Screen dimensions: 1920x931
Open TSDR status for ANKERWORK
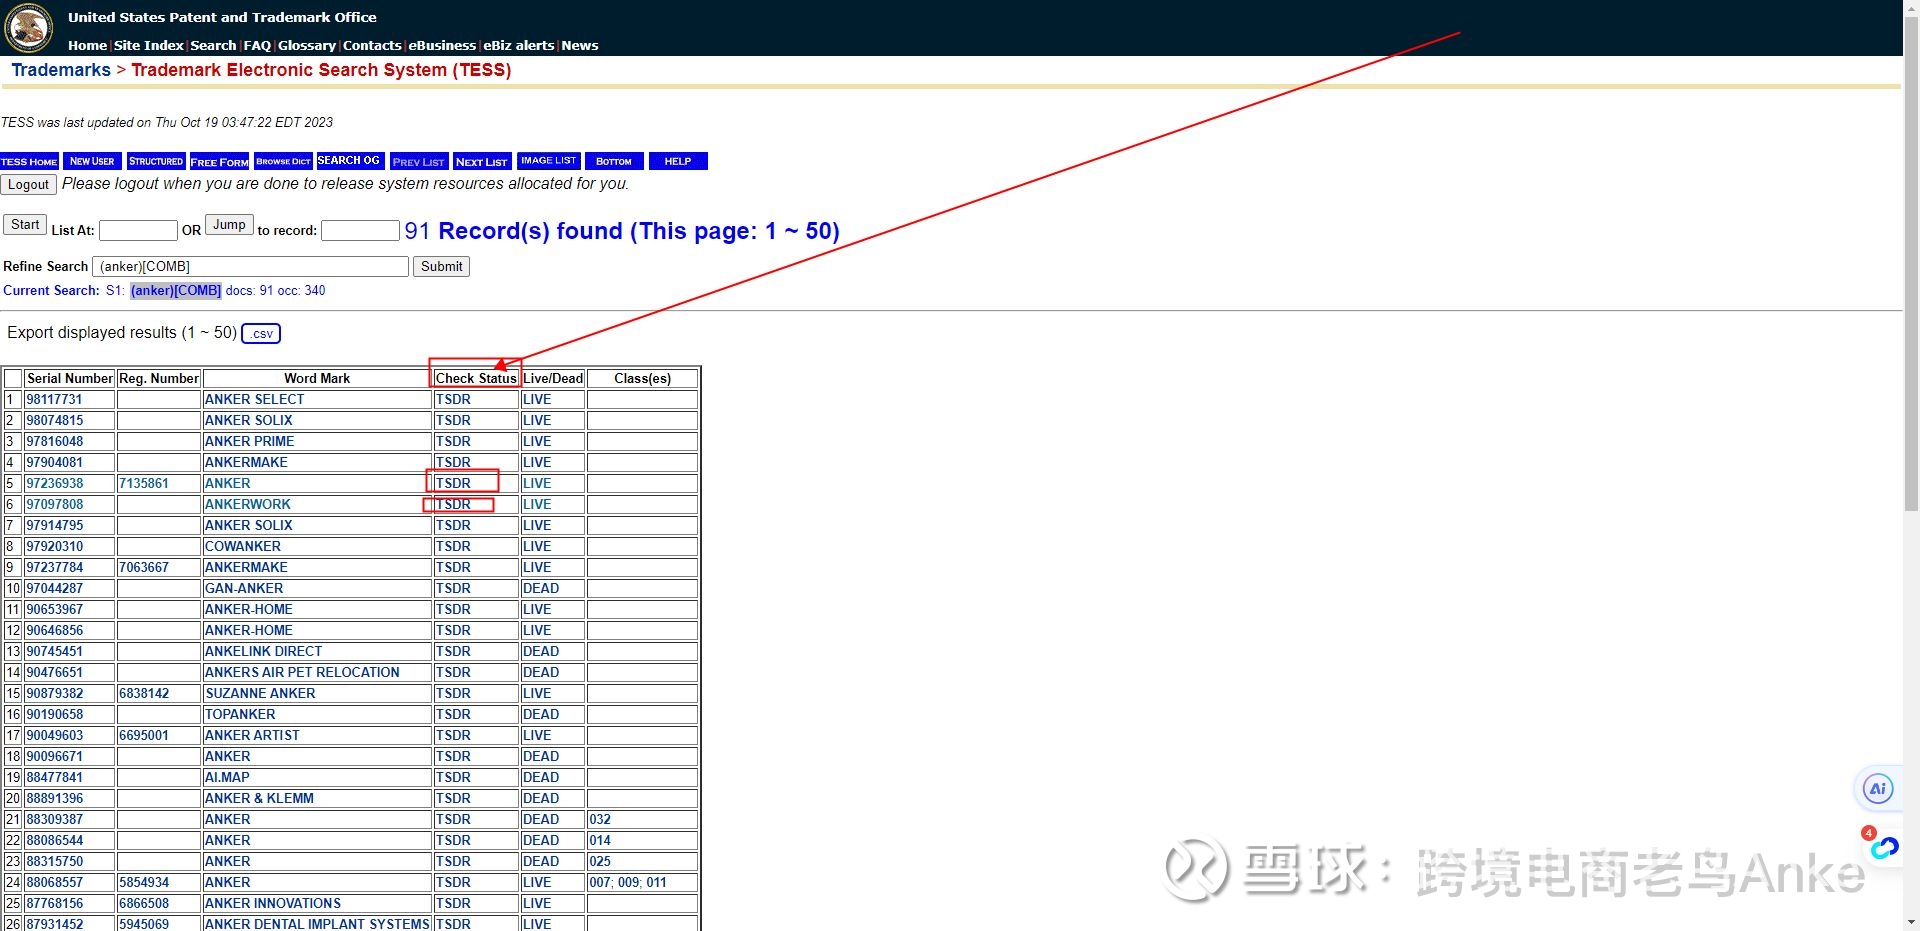pyautogui.click(x=453, y=504)
